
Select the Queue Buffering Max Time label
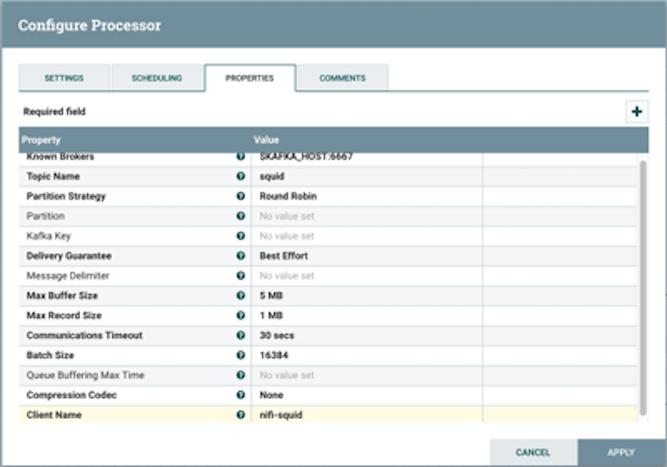[86, 375]
